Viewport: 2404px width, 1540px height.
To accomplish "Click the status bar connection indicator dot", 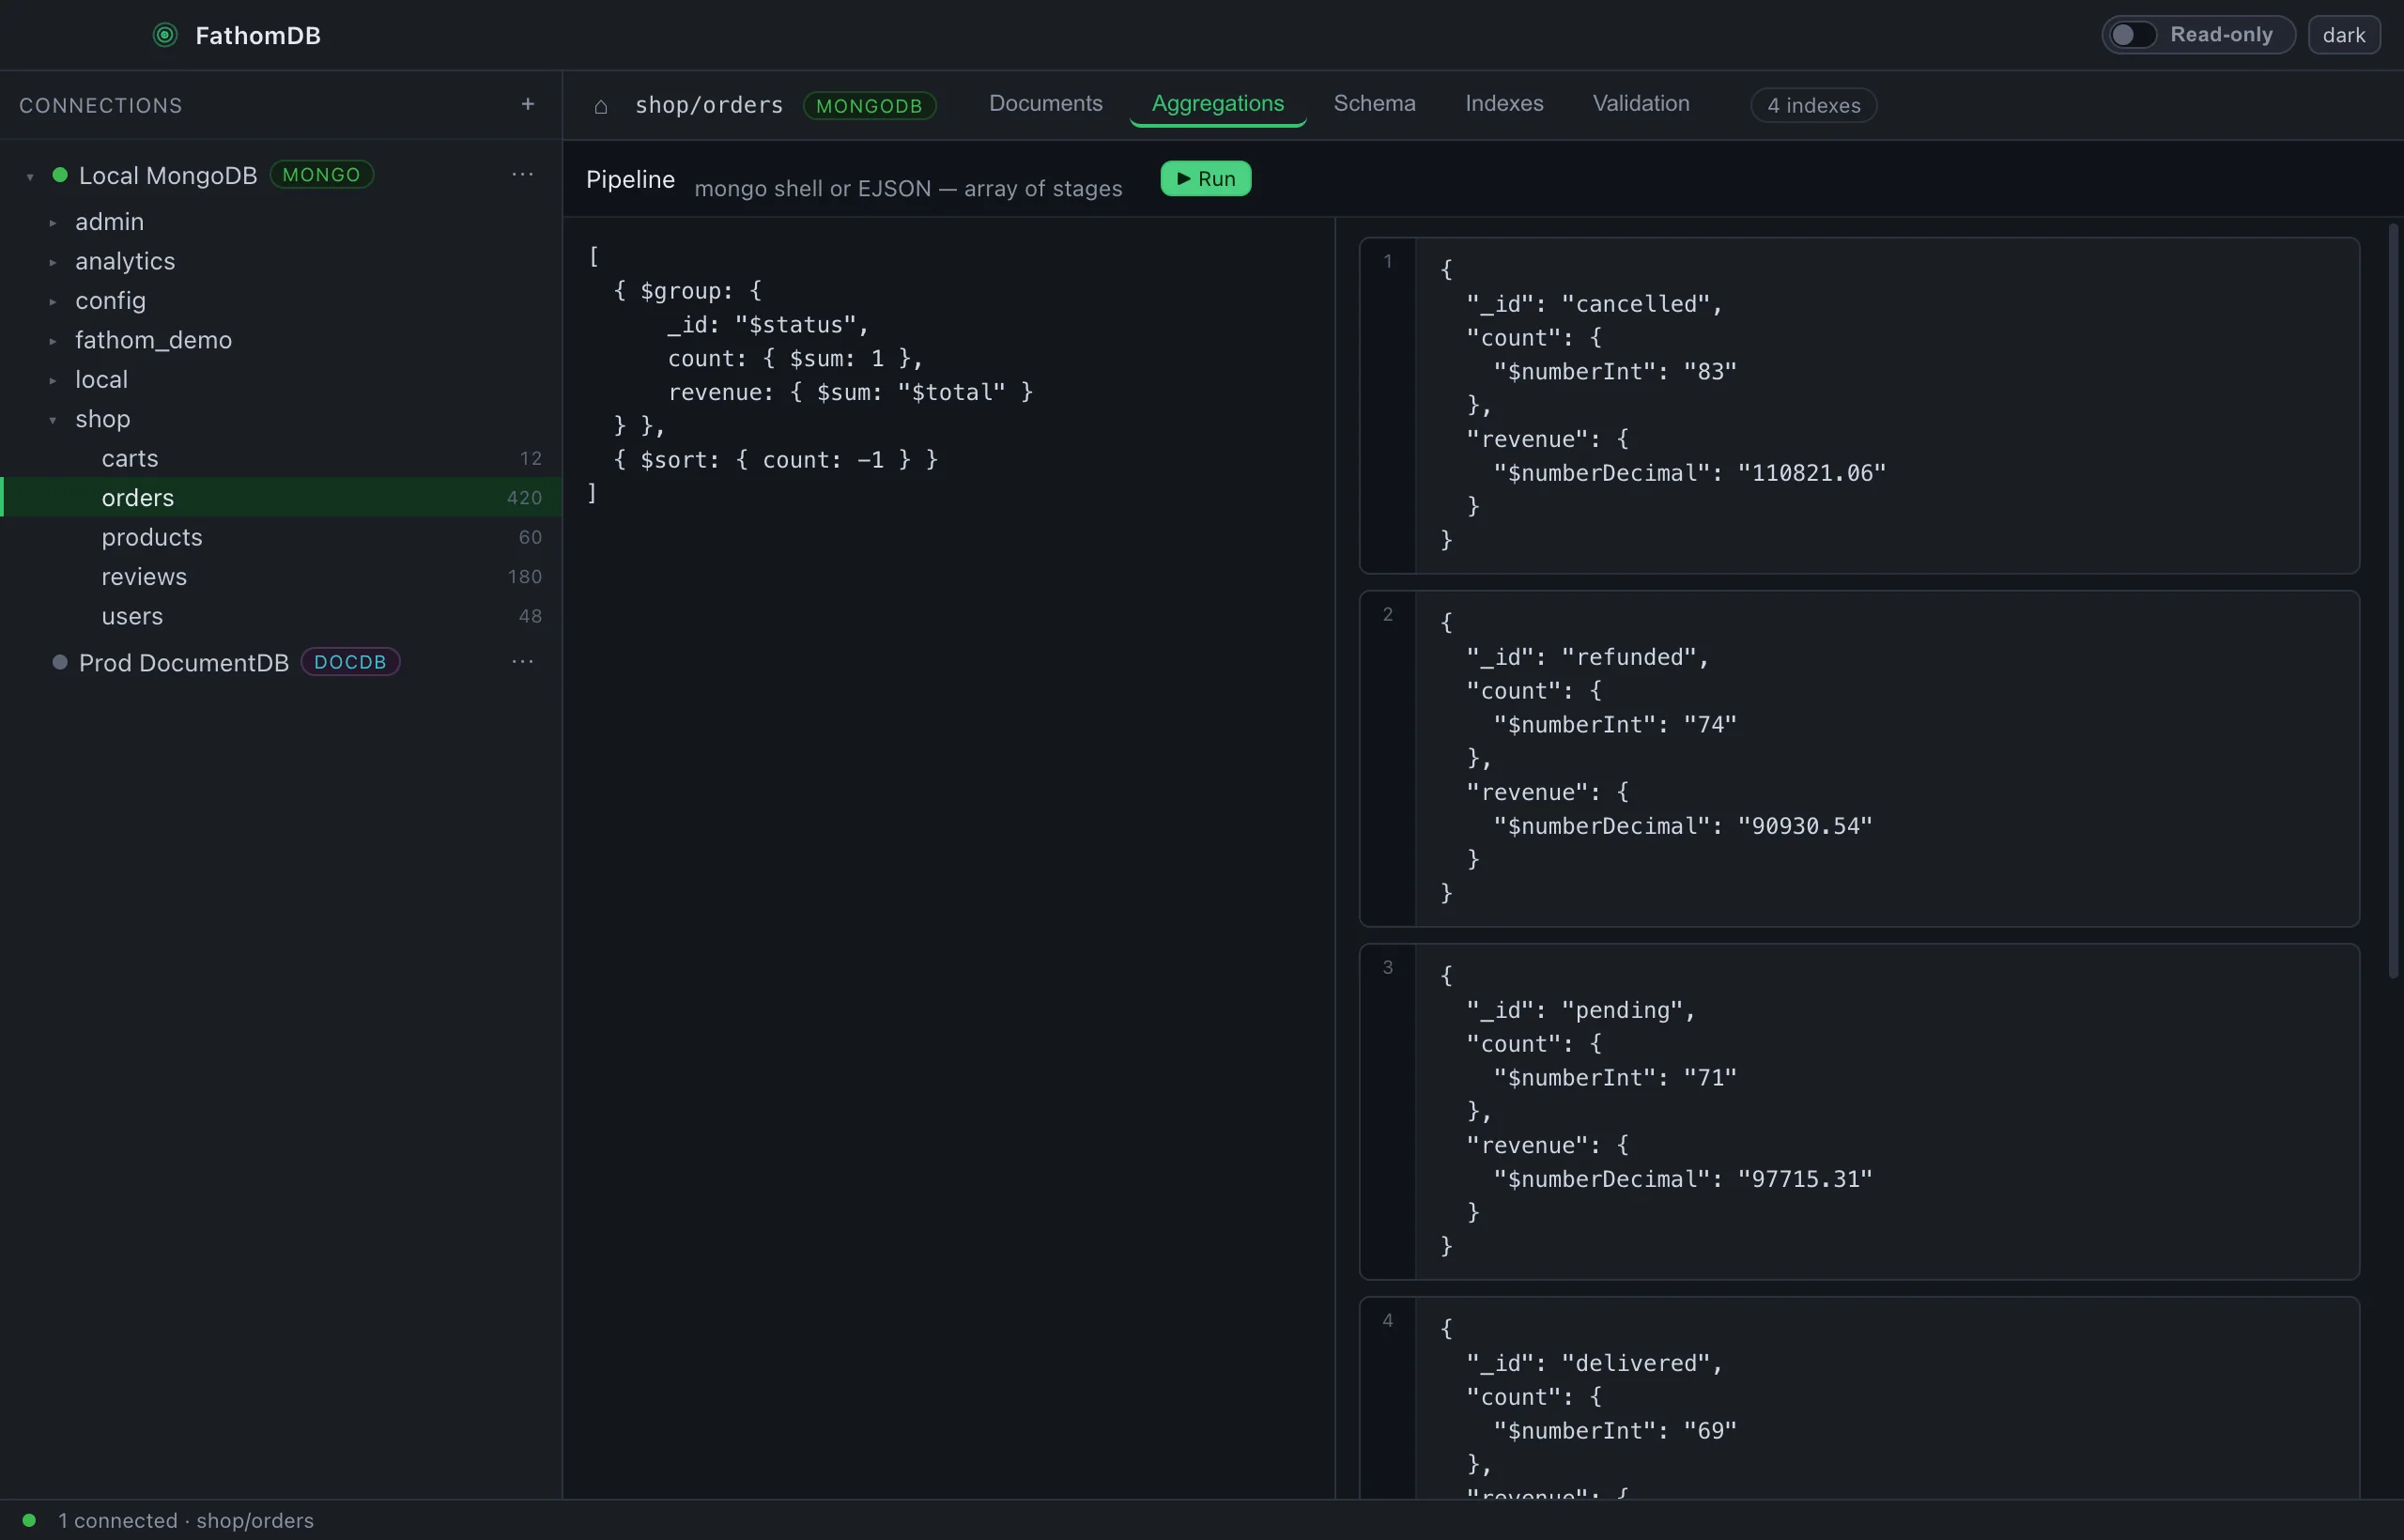I will (x=29, y=1520).
